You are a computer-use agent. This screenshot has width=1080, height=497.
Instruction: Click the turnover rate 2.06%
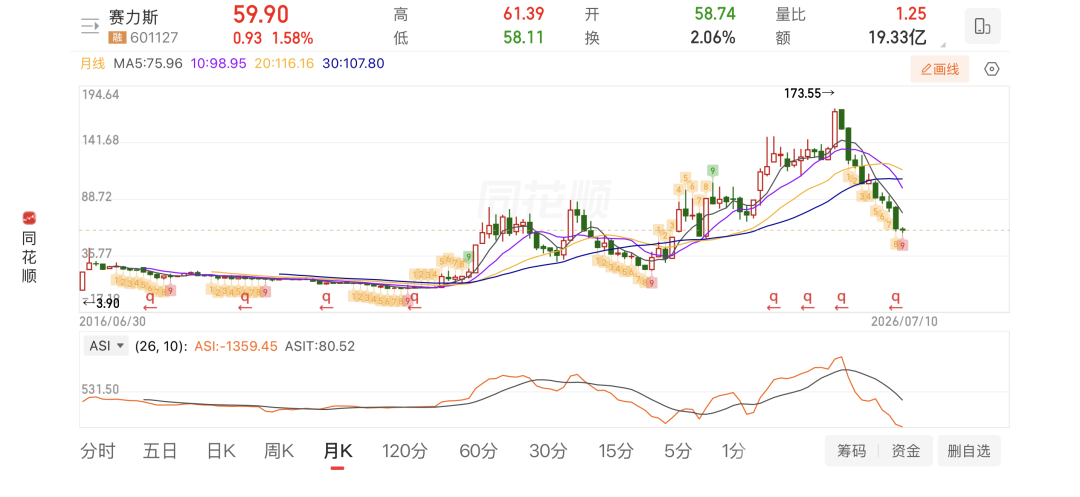point(713,37)
